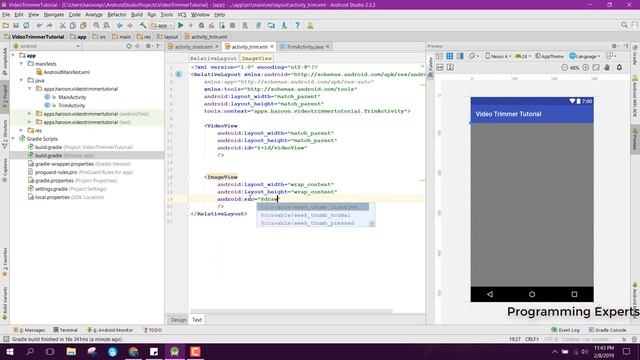Show Blueprint view icon
The width and height of the screenshot is (640, 360).
[x=449, y=56]
